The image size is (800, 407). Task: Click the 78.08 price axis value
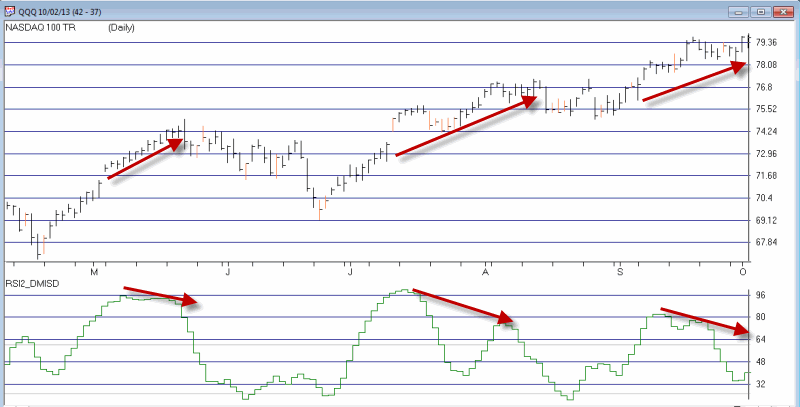pyautogui.click(x=766, y=65)
